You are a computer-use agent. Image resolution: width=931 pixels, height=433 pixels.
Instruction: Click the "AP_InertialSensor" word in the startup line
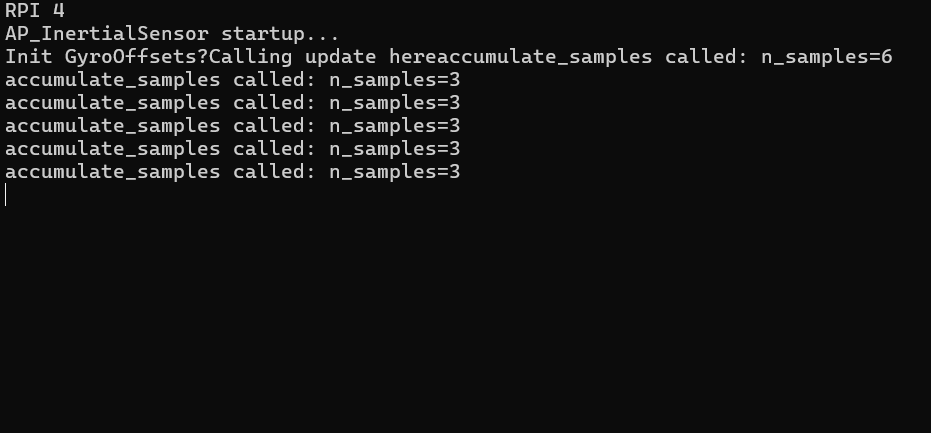(x=106, y=34)
